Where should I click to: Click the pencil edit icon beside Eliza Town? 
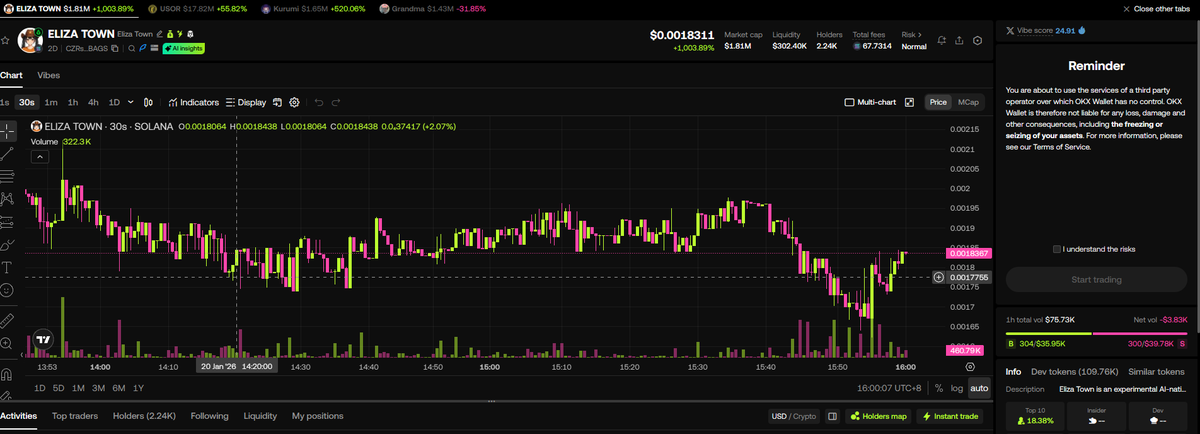click(x=159, y=34)
